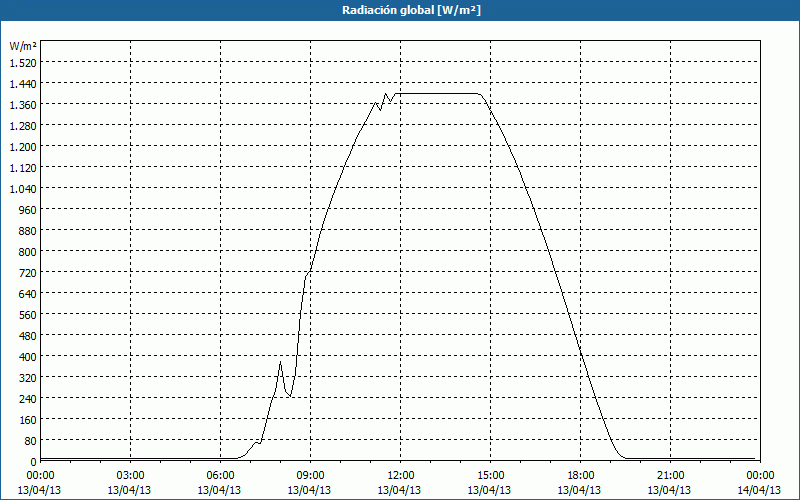Click the 1.200 axis label

23,146
